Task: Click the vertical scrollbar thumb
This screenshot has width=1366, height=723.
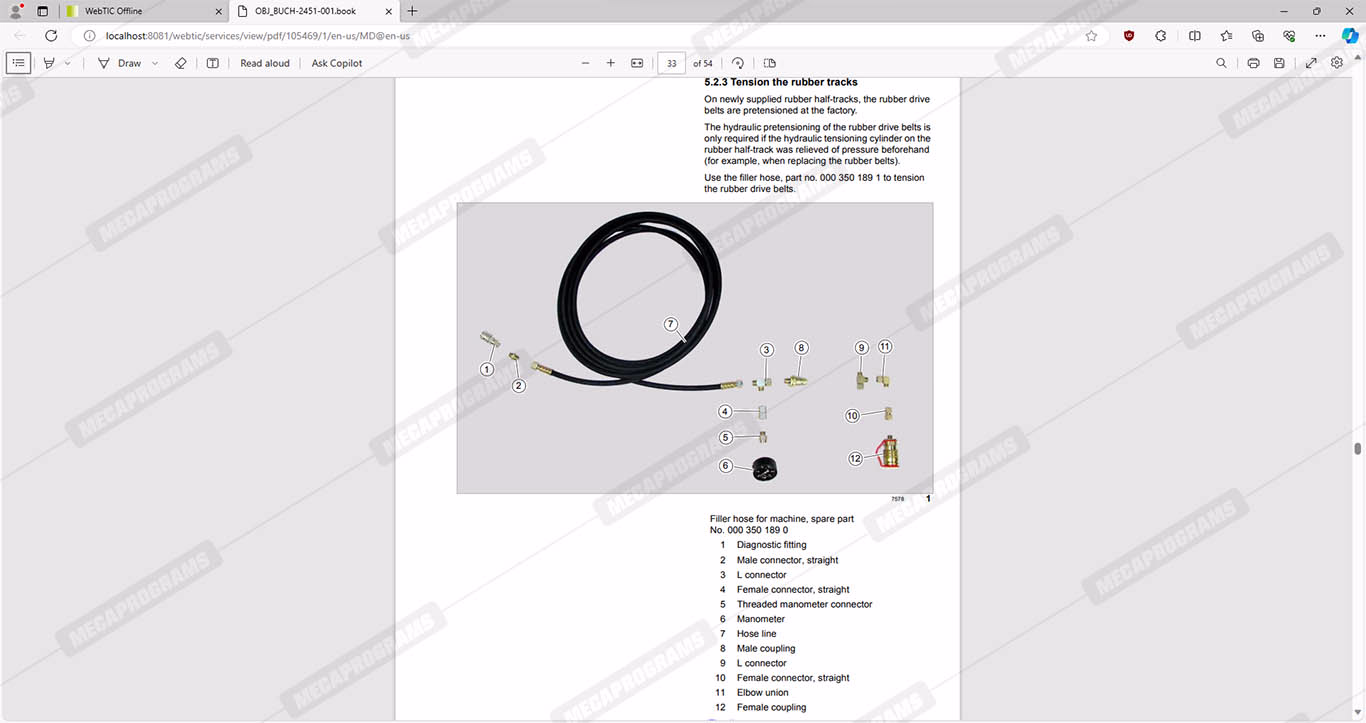Action: coord(1358,449)
